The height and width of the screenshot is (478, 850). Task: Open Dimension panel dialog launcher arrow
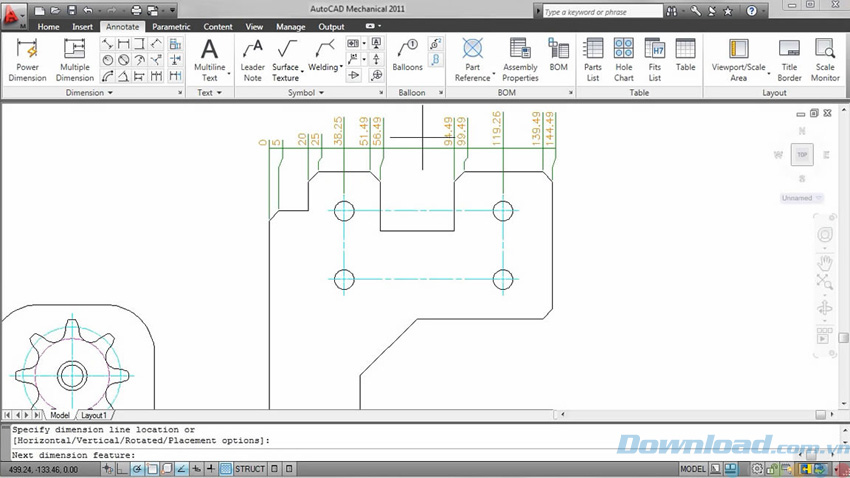181,93
